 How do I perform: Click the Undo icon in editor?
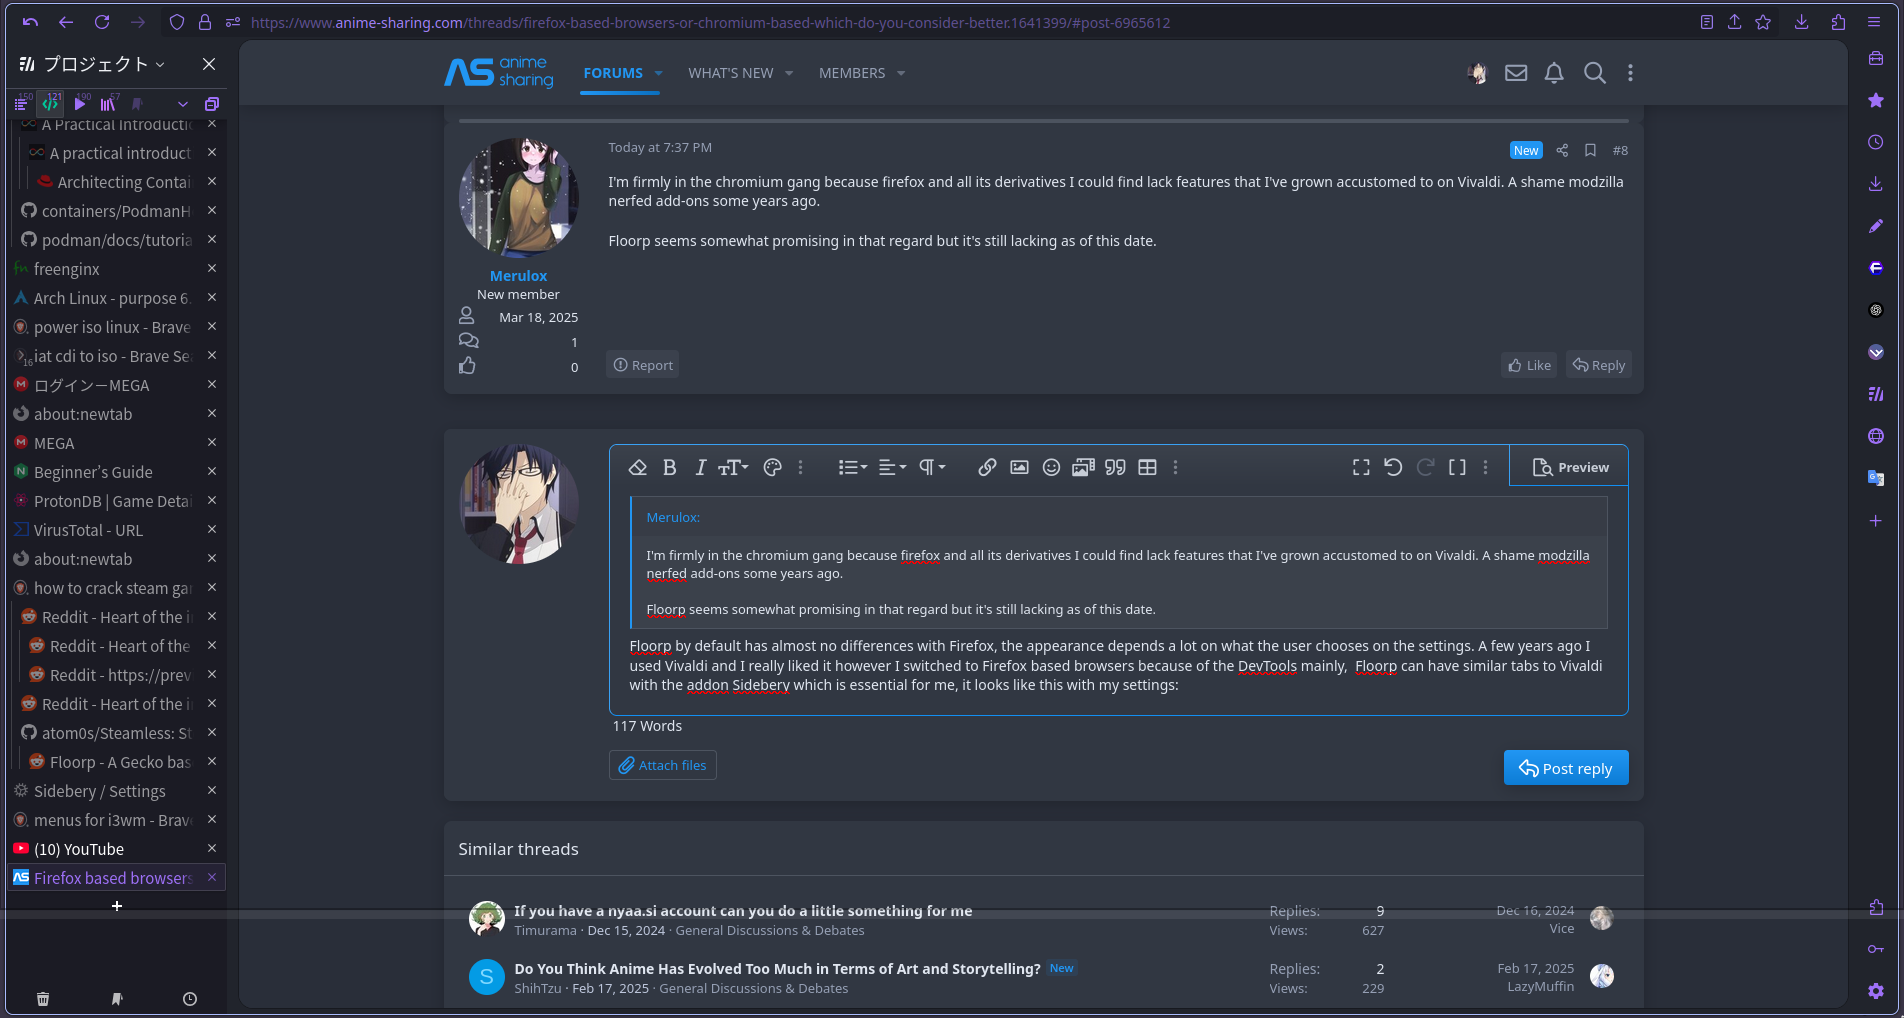coord(1393,467)
